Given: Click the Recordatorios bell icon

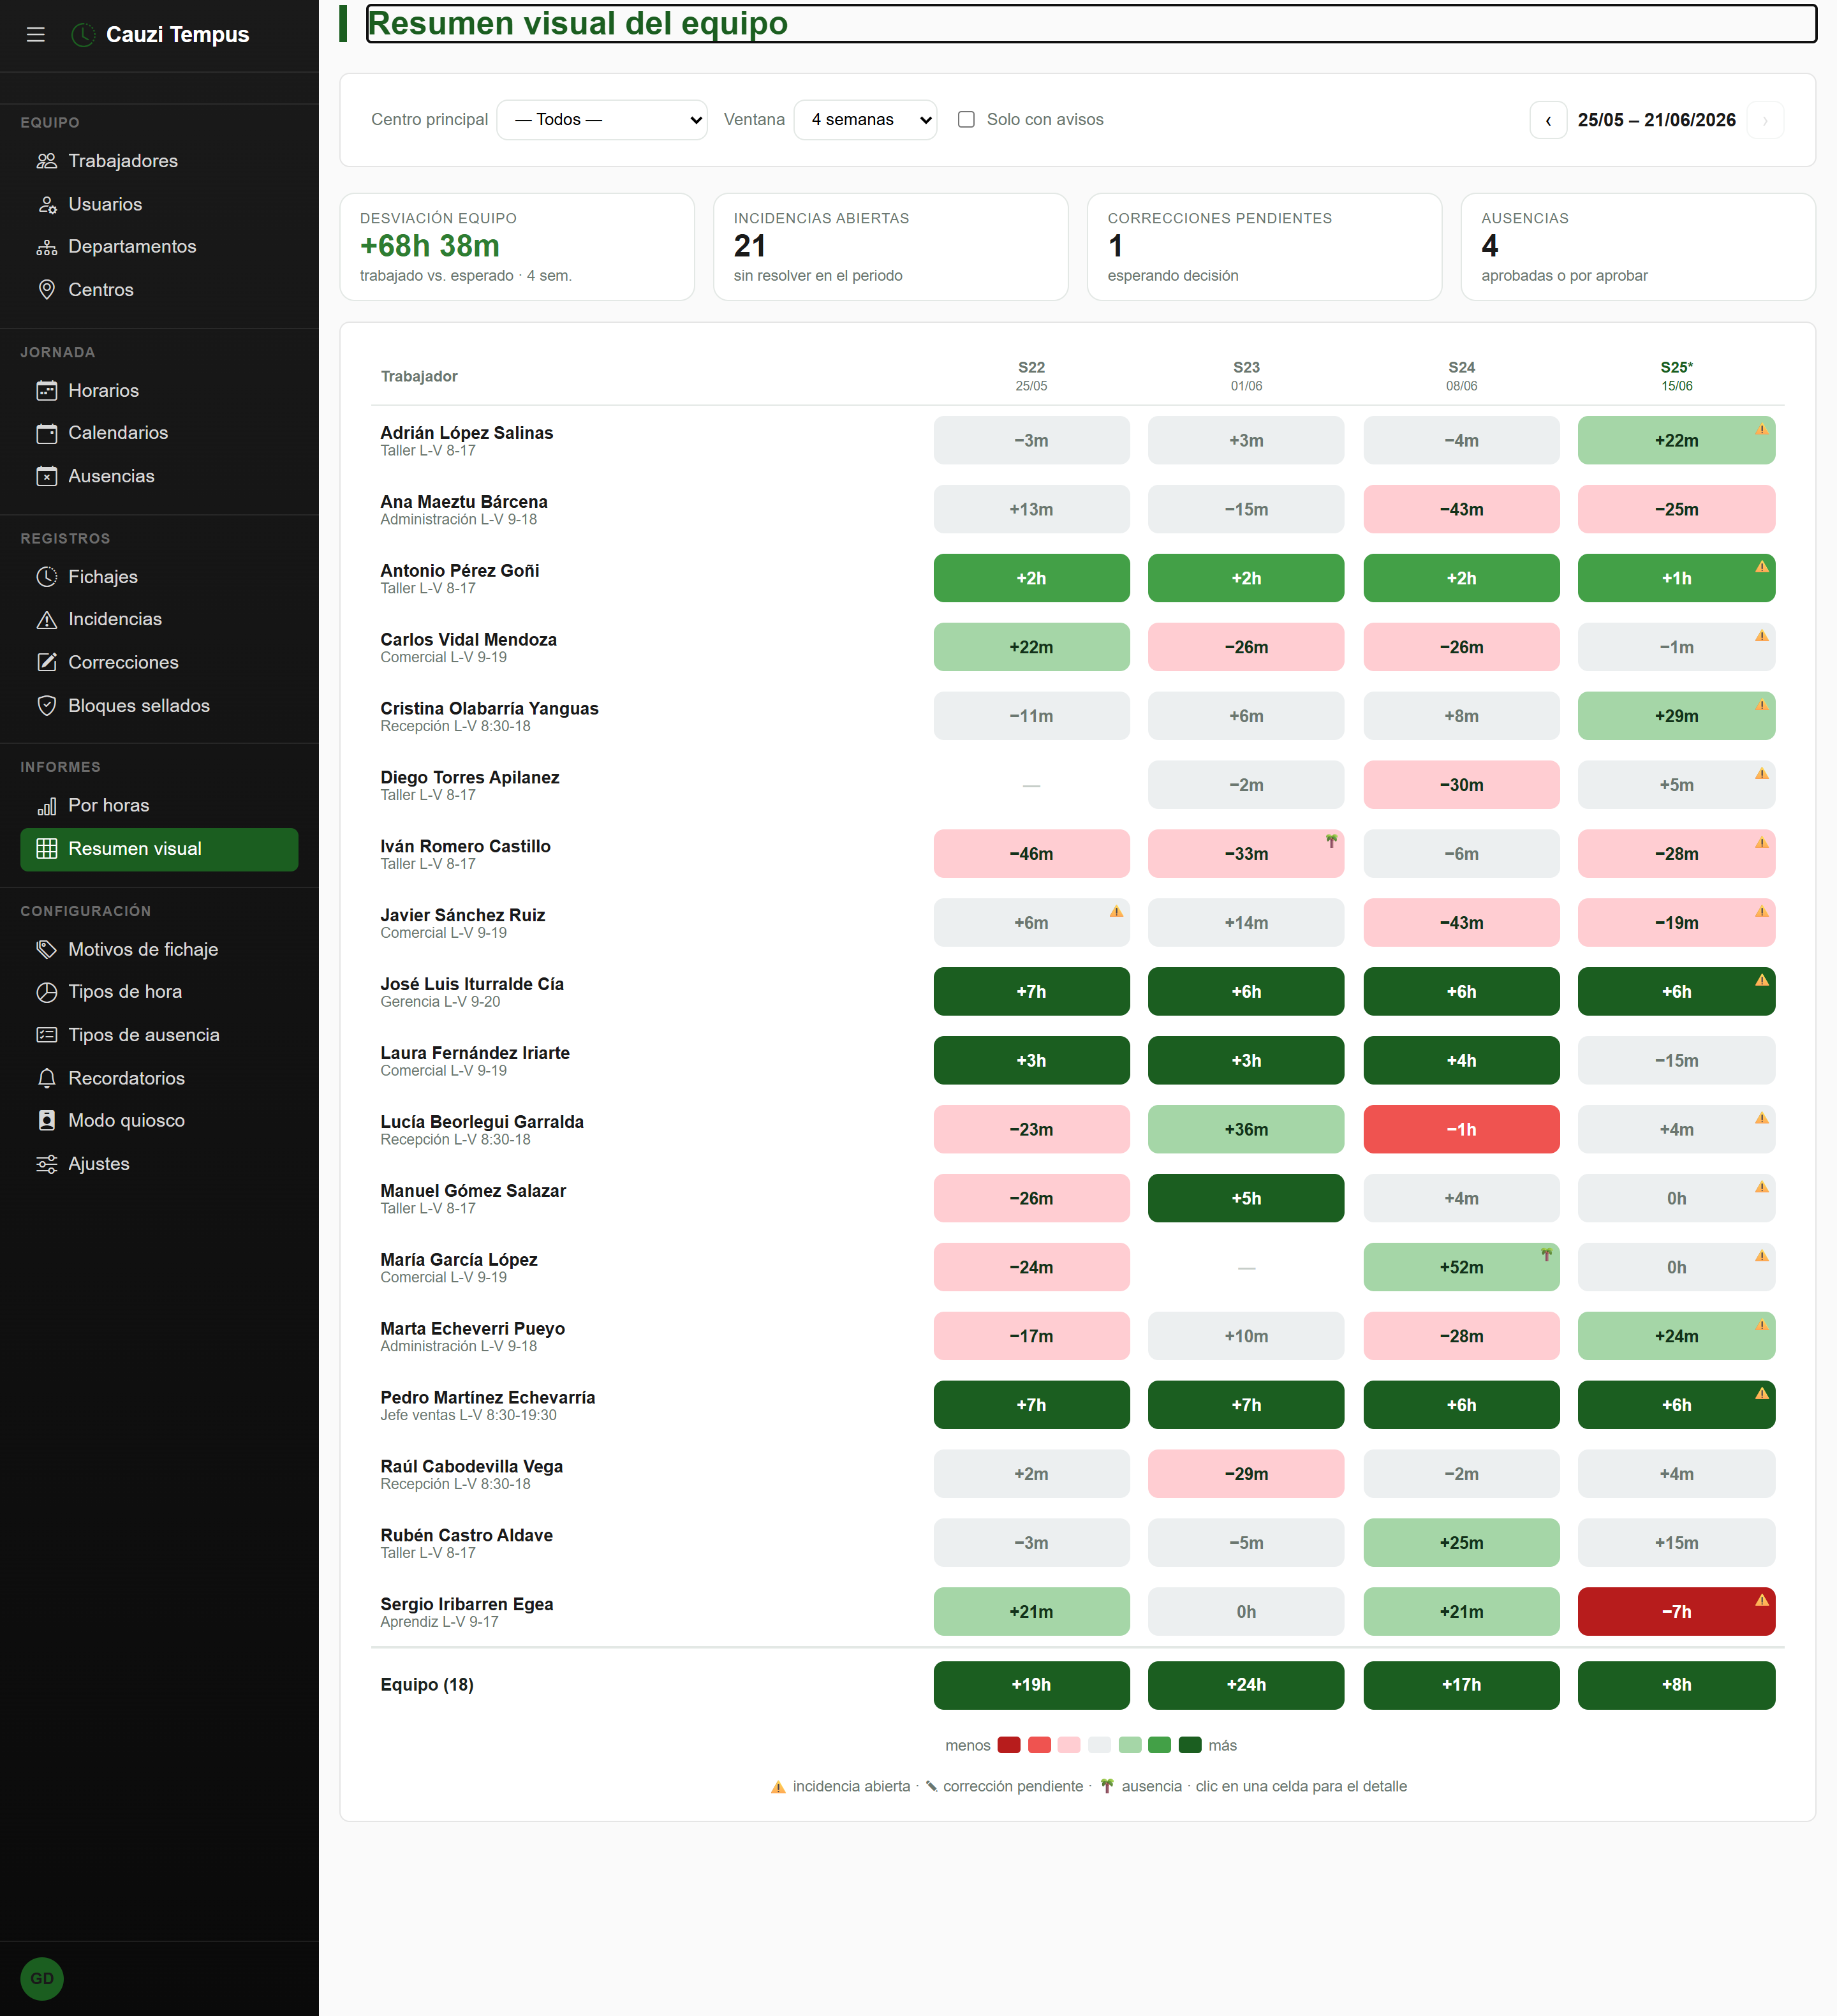Looking at the screenshot, I should point(46,1078).
